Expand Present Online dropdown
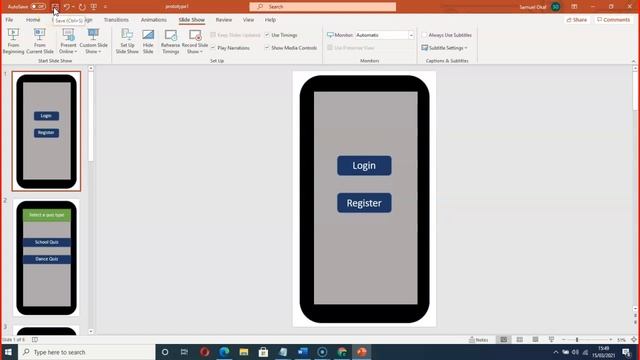 pos(68,49)
